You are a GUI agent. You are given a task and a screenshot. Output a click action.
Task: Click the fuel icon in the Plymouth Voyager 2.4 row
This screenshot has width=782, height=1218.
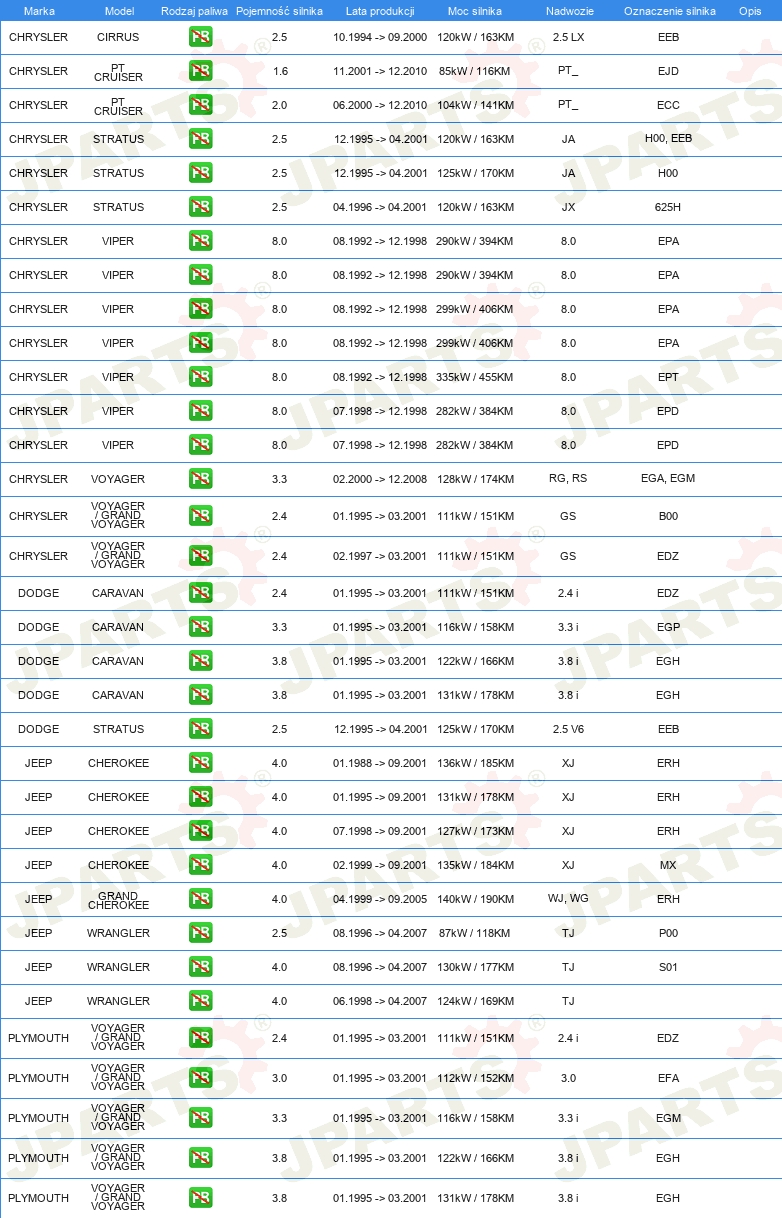[200, 1039]
